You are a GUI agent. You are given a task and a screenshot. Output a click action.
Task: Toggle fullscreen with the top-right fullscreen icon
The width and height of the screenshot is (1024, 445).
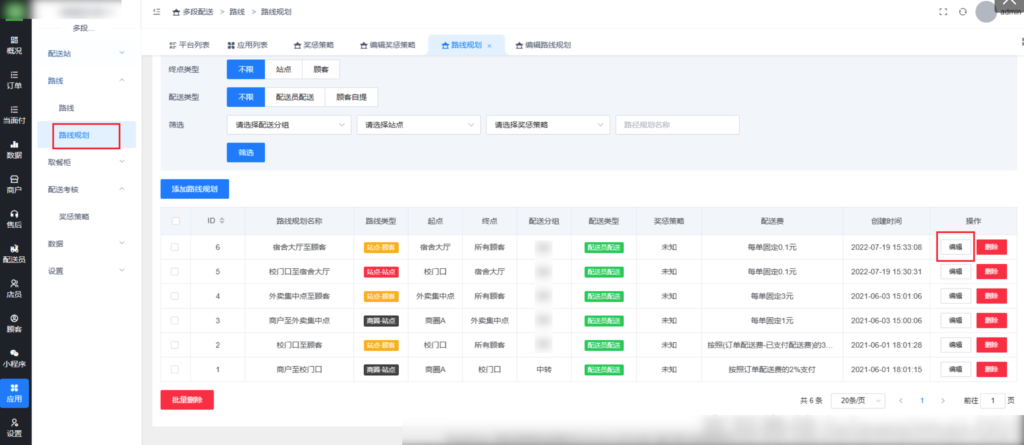click(x=942, y=12)
